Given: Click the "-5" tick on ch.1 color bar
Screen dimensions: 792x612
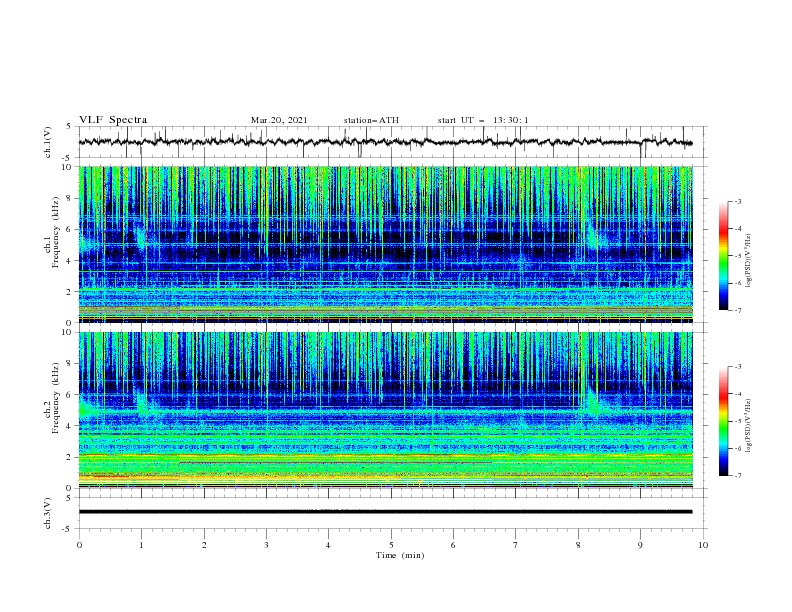Looking at the screenshot, I should tap(737, 256).
